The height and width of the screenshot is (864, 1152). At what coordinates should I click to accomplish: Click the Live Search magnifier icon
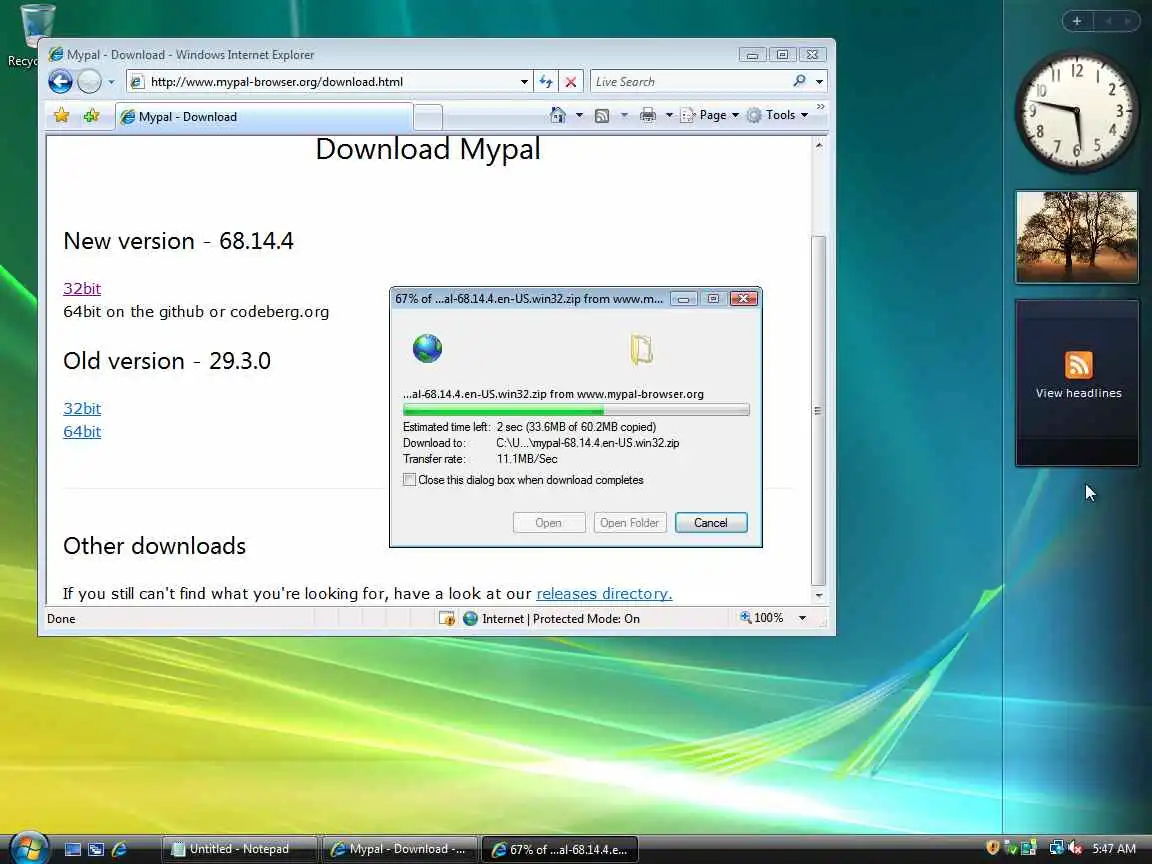799,82
